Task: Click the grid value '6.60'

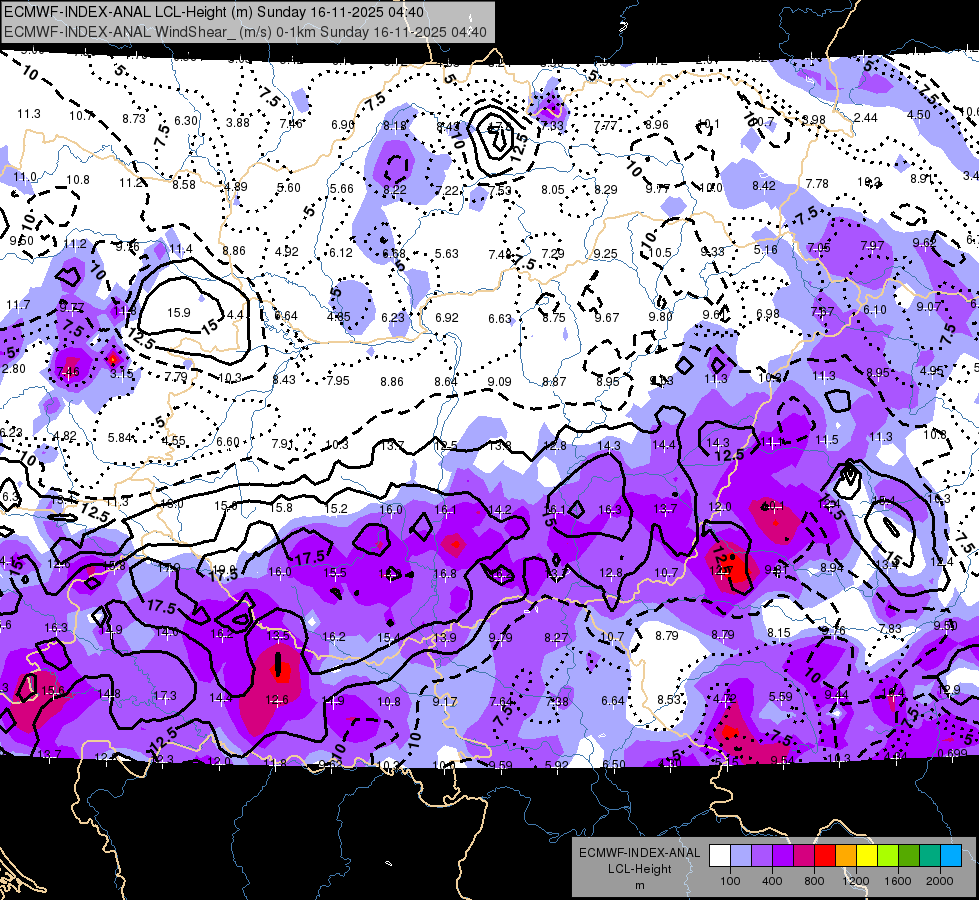Action: point(228,442)
